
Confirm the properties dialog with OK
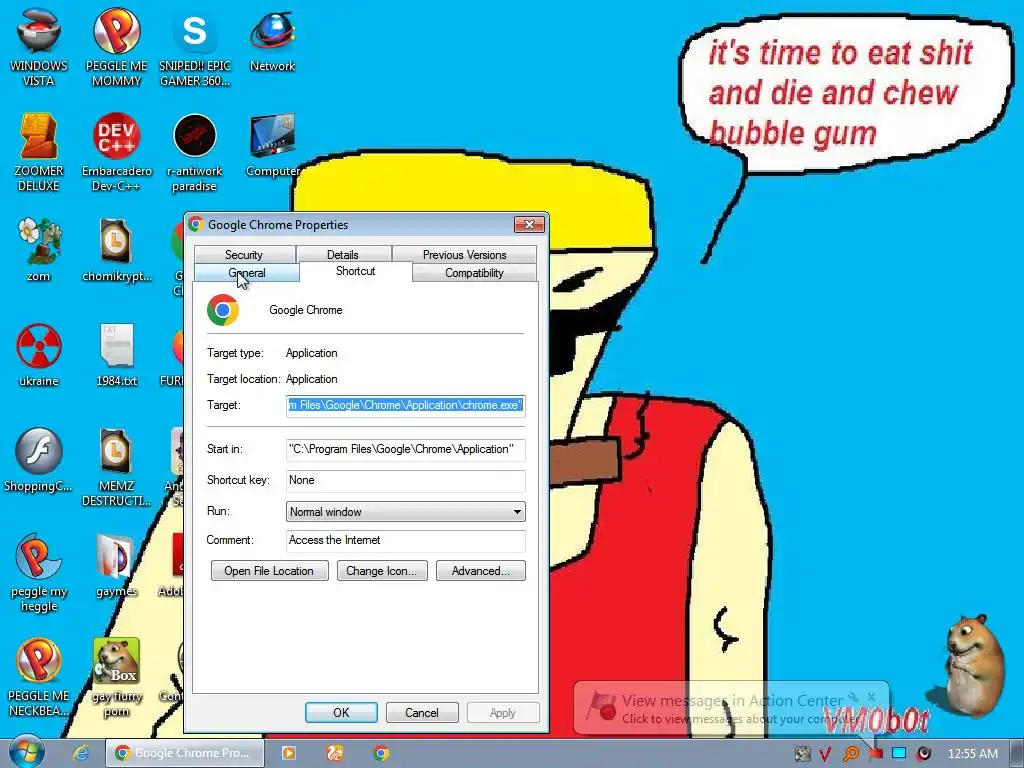pyautogui.click(x=341, y=712)
